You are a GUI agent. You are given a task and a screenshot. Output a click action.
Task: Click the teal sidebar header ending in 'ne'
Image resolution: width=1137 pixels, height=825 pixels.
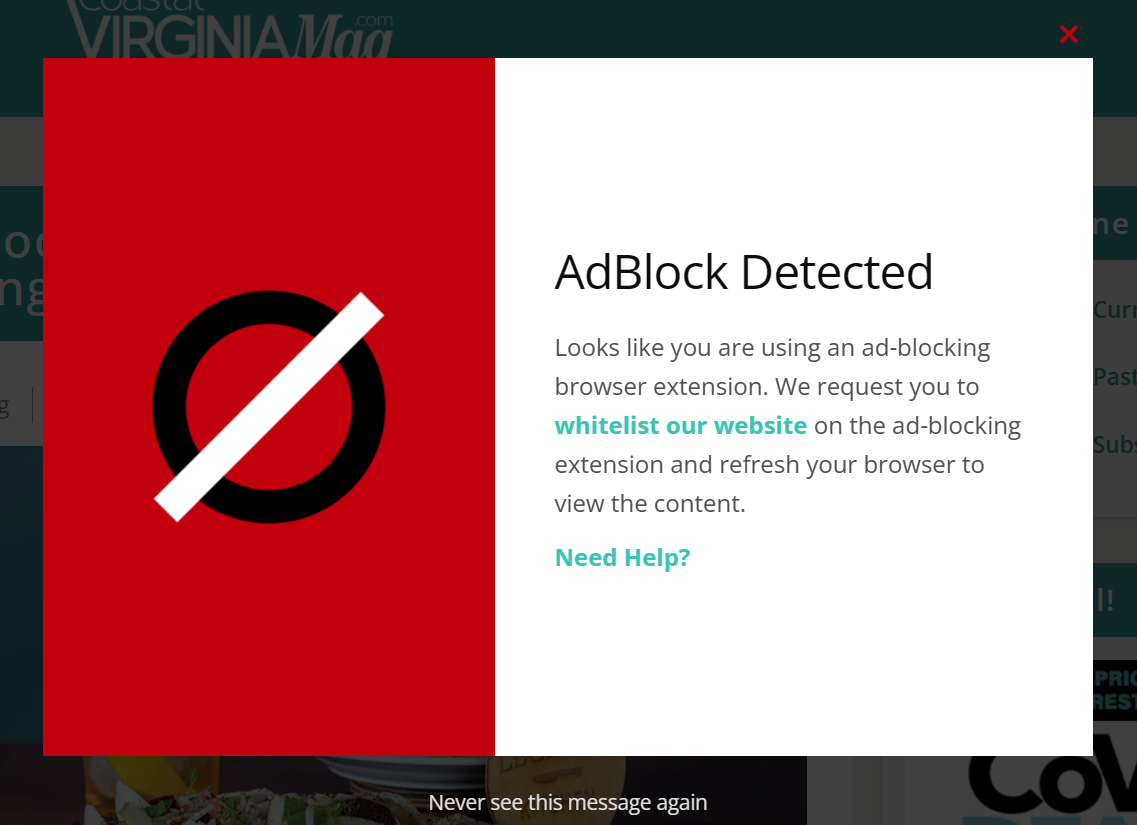[1115, 223]
